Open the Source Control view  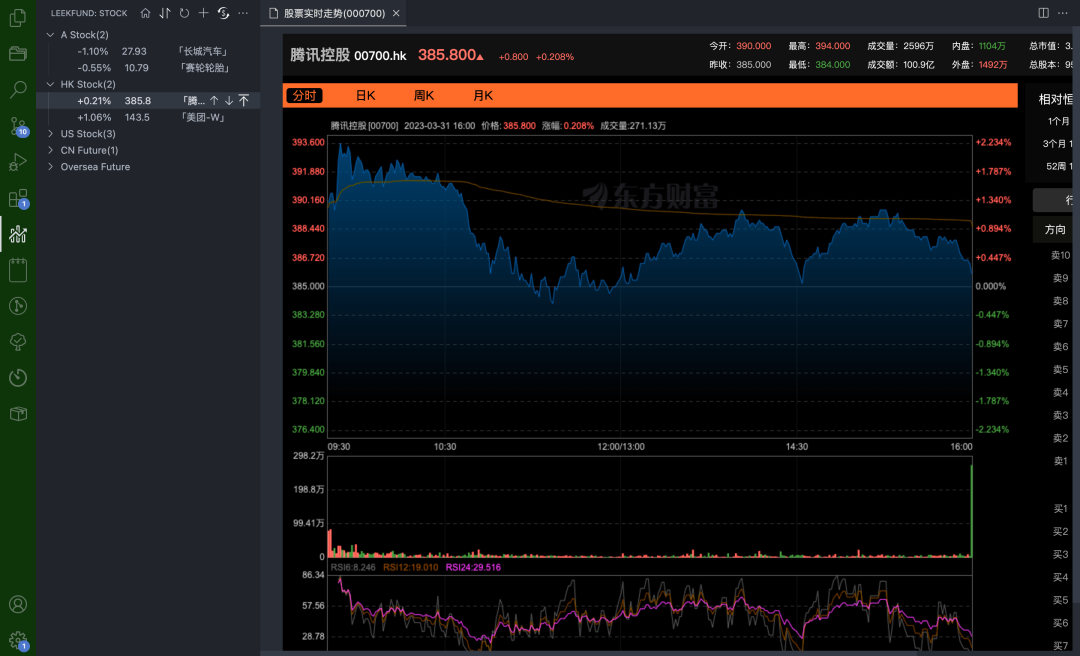point(17,126)
